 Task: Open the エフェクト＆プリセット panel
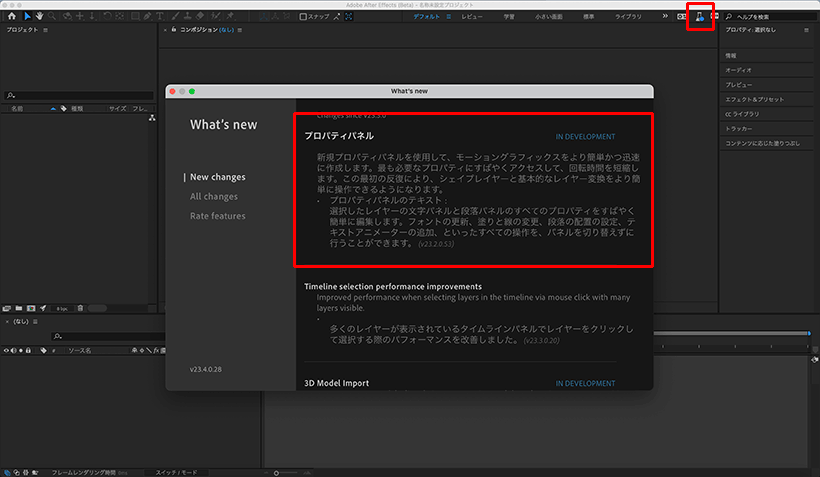[x=754, y=99]
